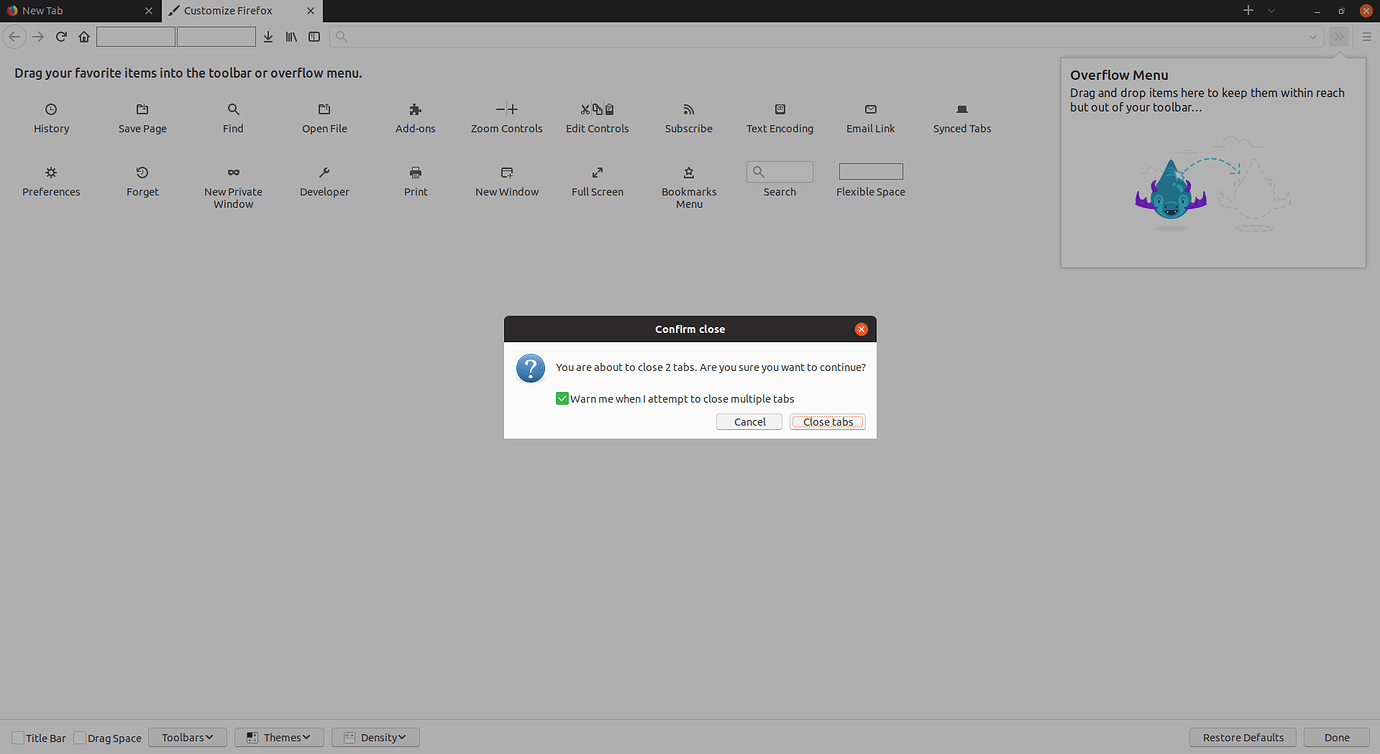Viewport: 1380px width, 754px height.
Task: Click the Library icon in the toolbar
Action: click(x=291, y=36)
